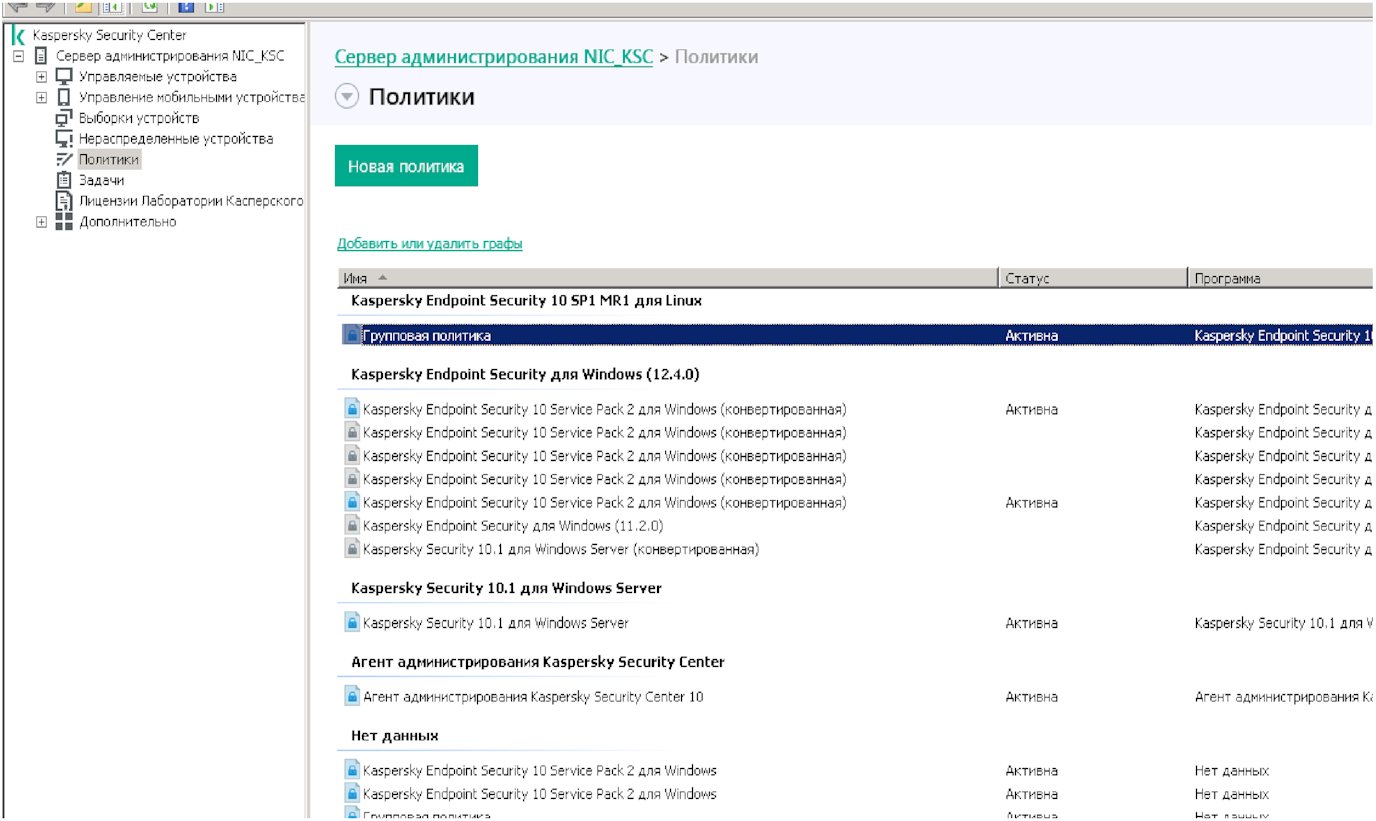Expand the Управляемые устройства tree node
This screenshot has height=821, width=1376.
(x=41, y=77)
